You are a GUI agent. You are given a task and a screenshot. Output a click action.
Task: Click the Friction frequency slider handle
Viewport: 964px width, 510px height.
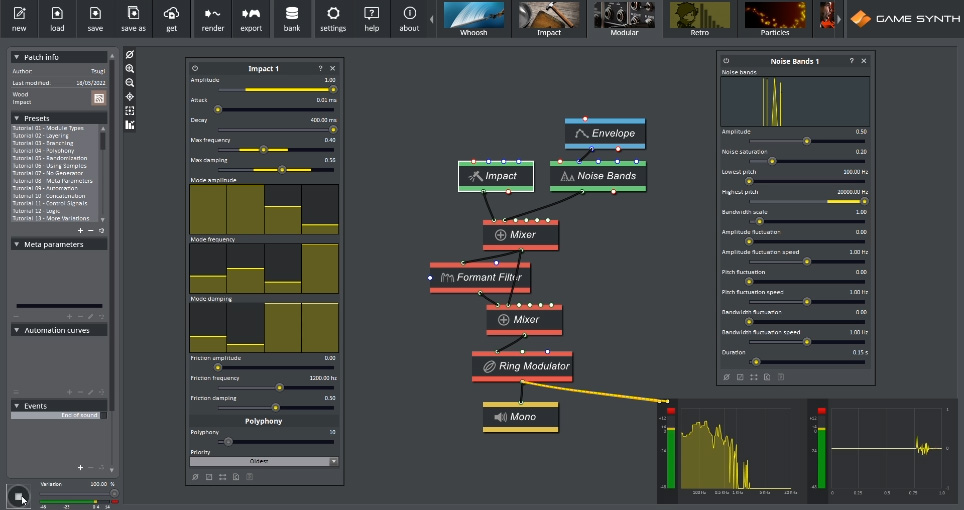(x=280, y=388)
